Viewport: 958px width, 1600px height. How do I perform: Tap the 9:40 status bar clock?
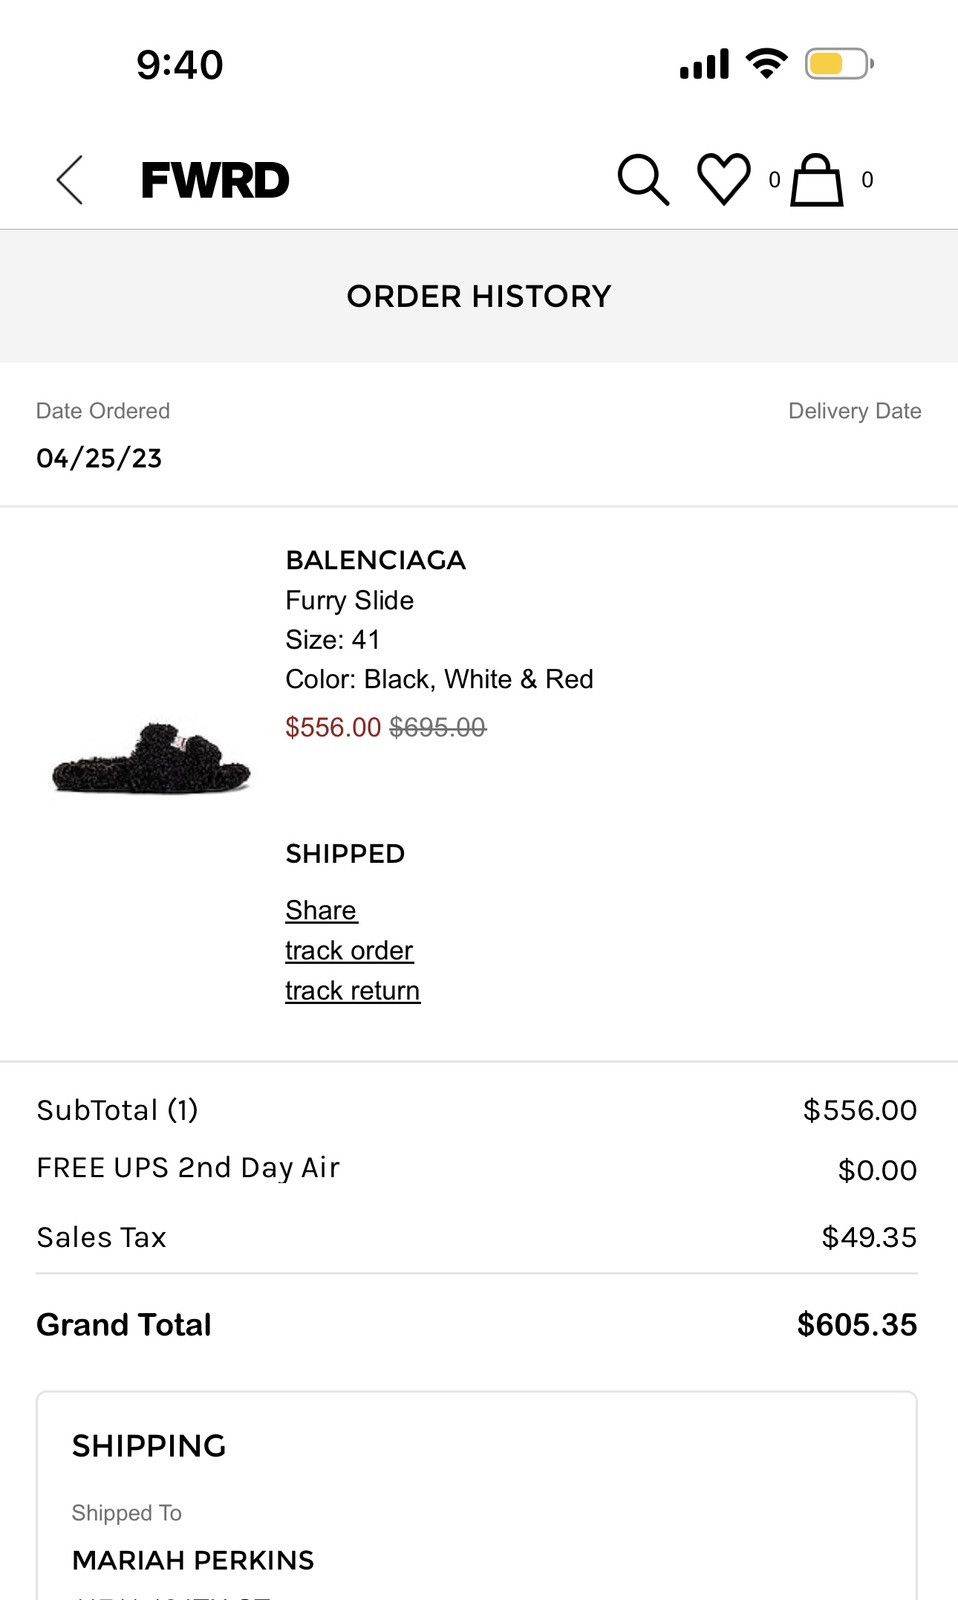pyautogui.click(x=180, y=65)
